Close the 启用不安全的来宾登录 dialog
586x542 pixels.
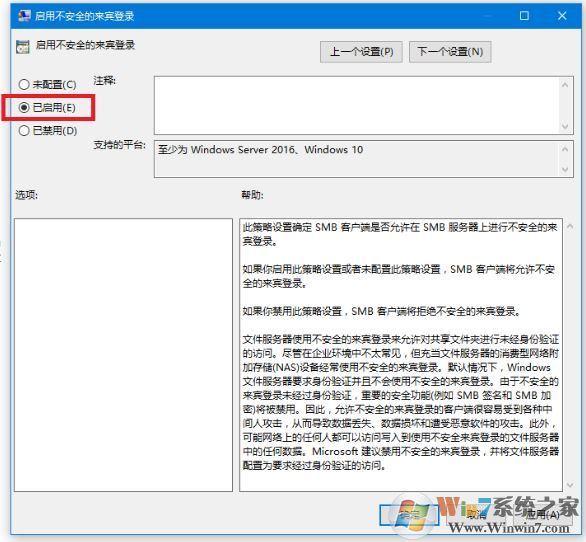point(562,16)
